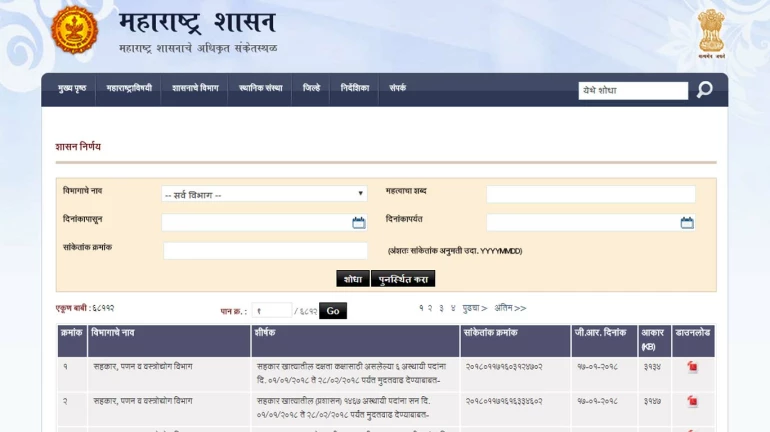Screen dimensions: 770x432
Task: Expand the सर्व विभाग department dropdown
Action: [264, 195]
